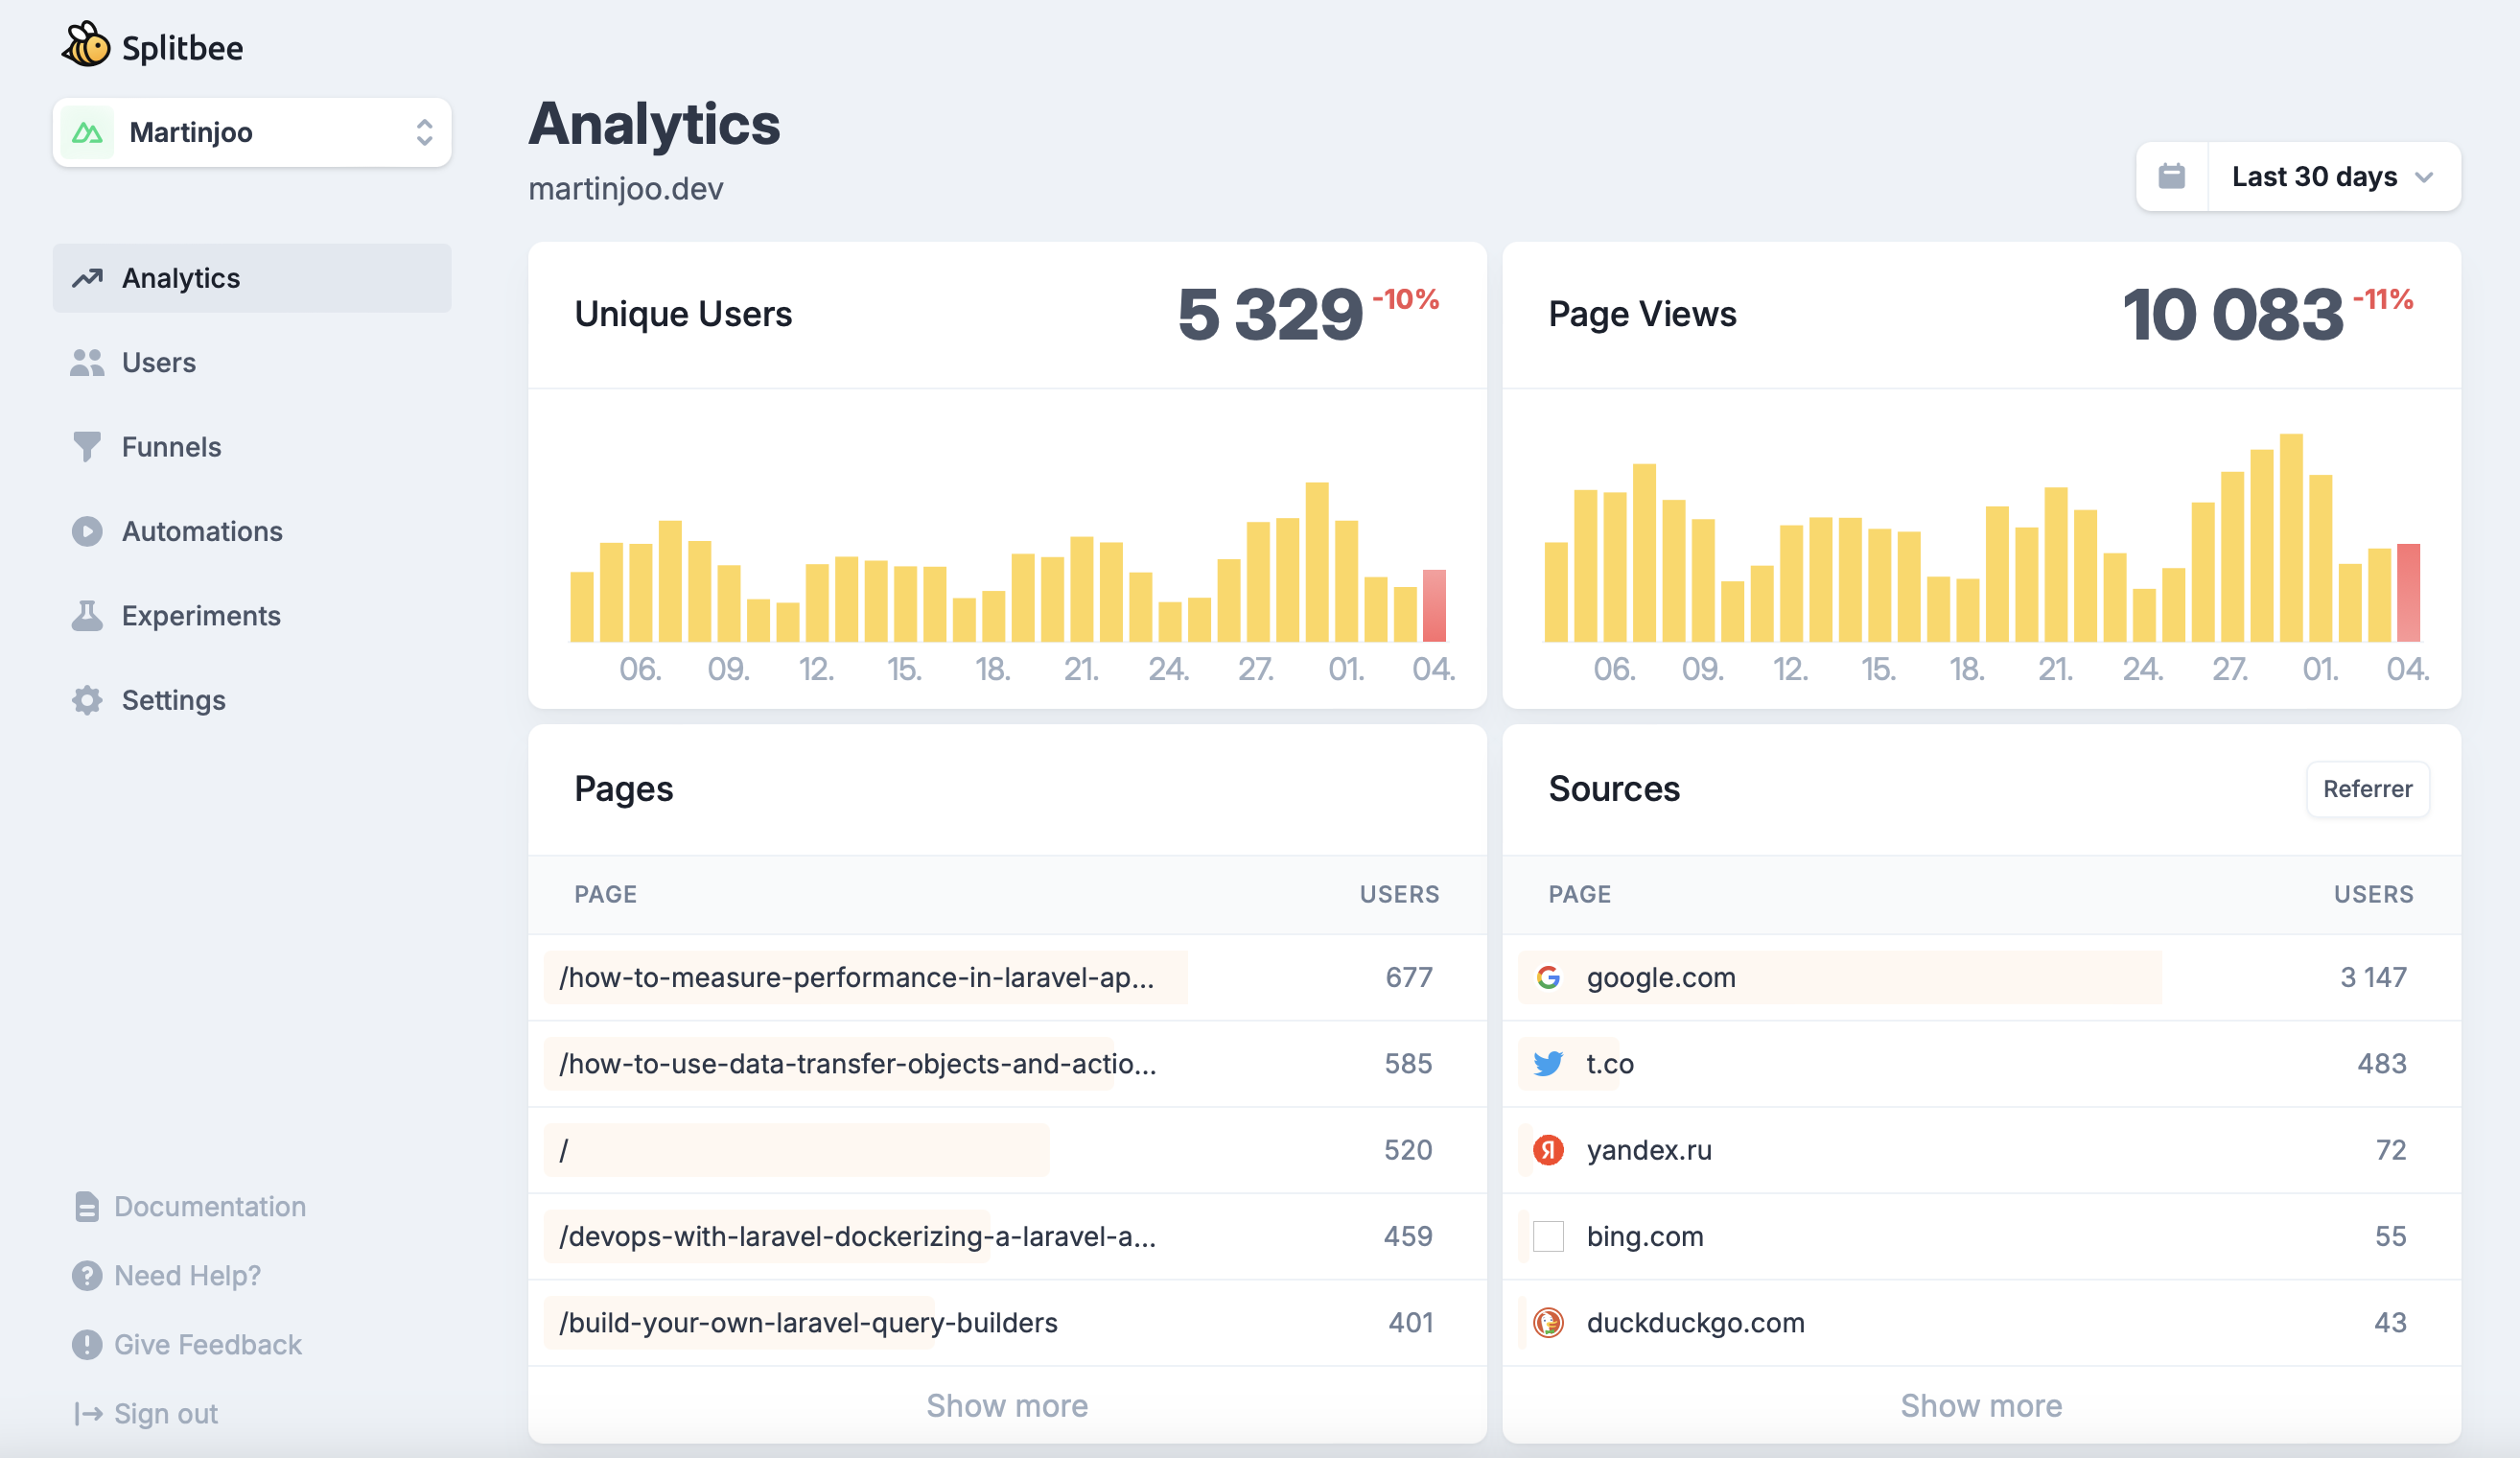This screenshot has width=2520, height=1458.
Task: Select the Analytics icon in the sidebar
Action: (88, 278)
